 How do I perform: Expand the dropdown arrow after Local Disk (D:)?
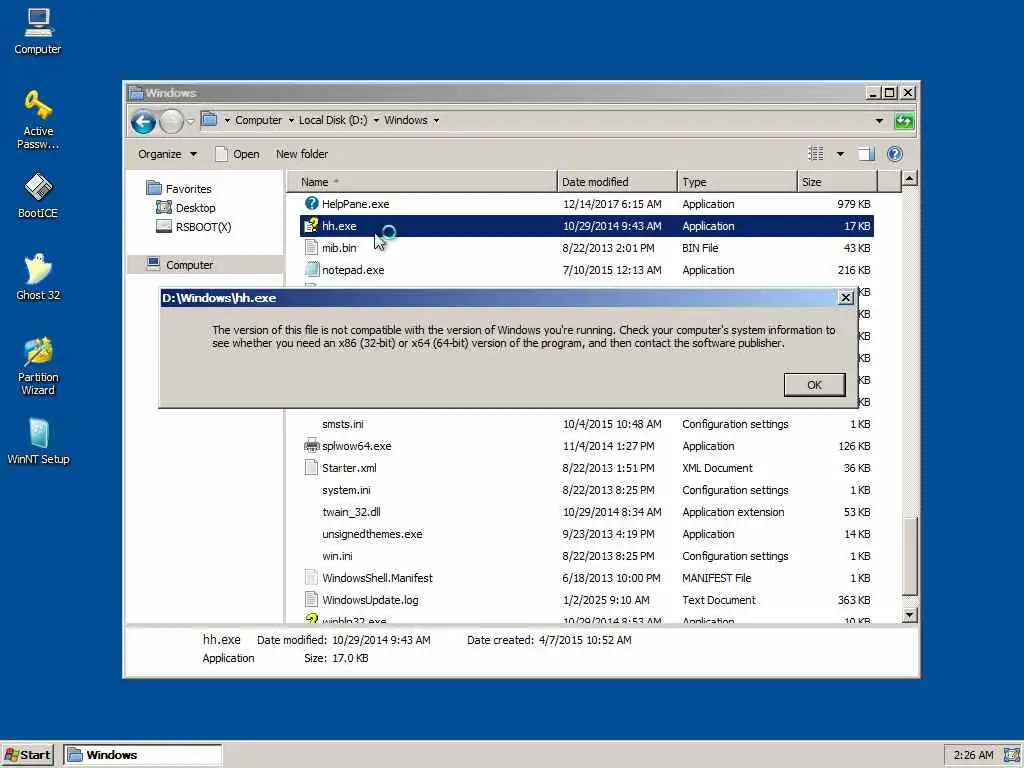[x=376, y=120]
